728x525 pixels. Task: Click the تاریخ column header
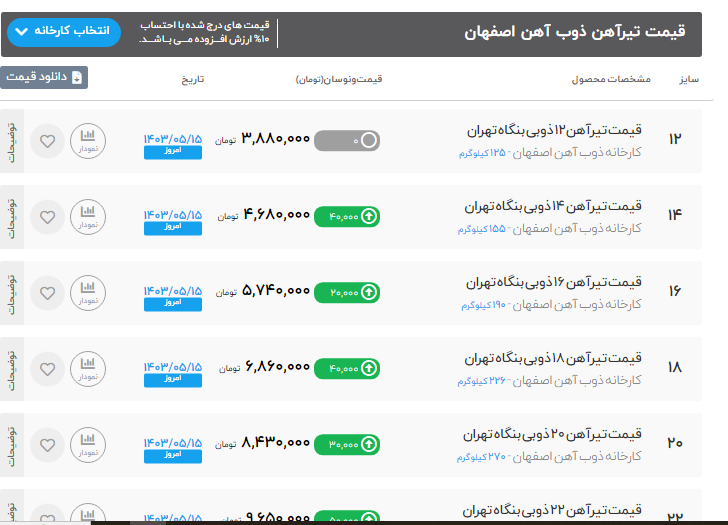coord(192,78)
